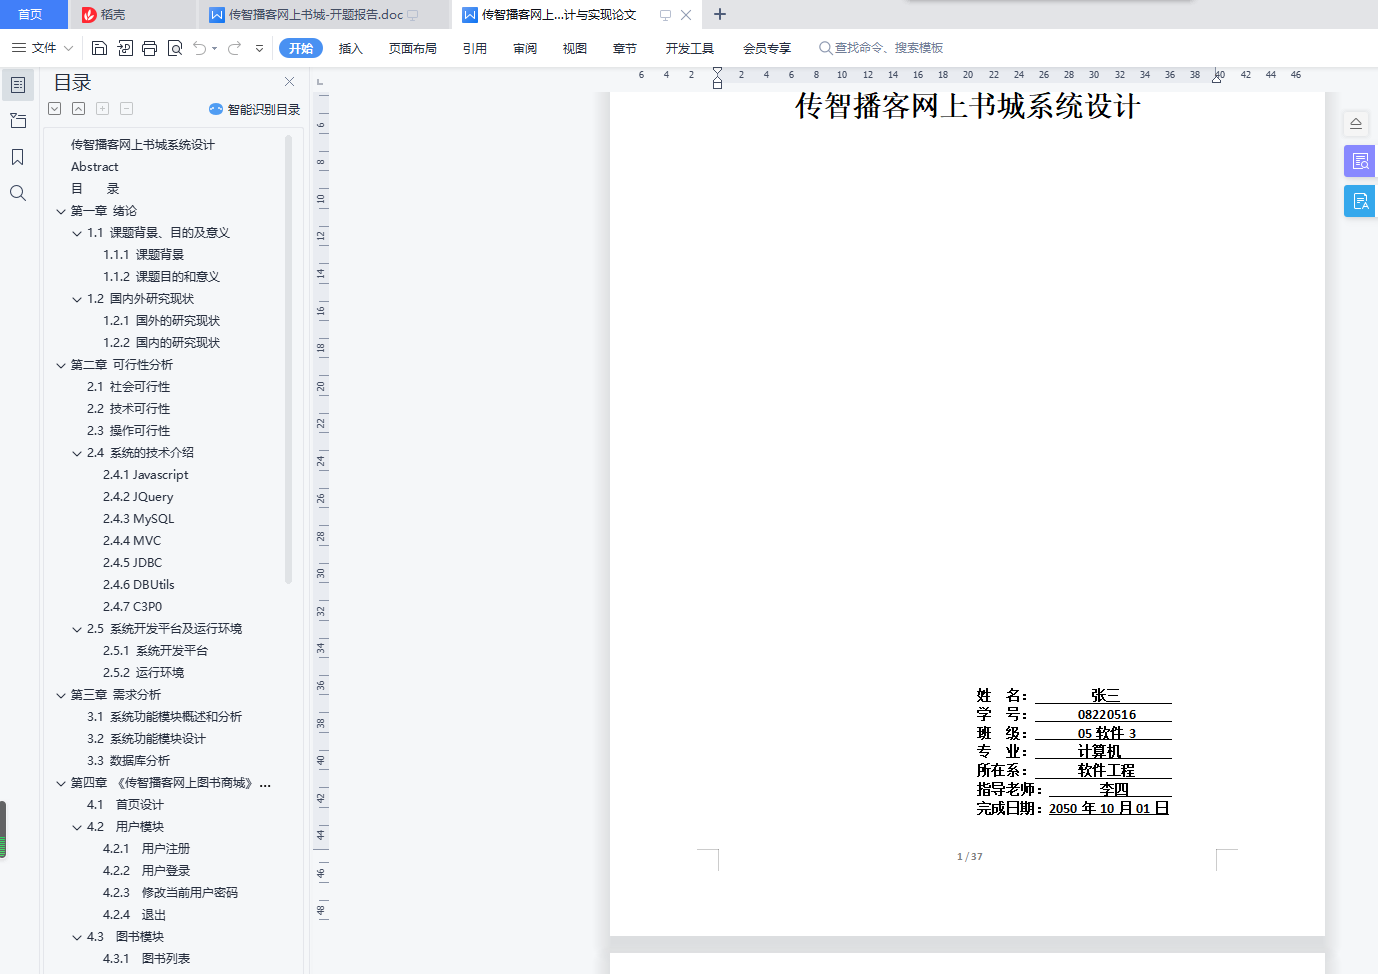Close the 目录 navigation panel
The width and height of the screenshot is (1378, 974).
click(289, 82)
